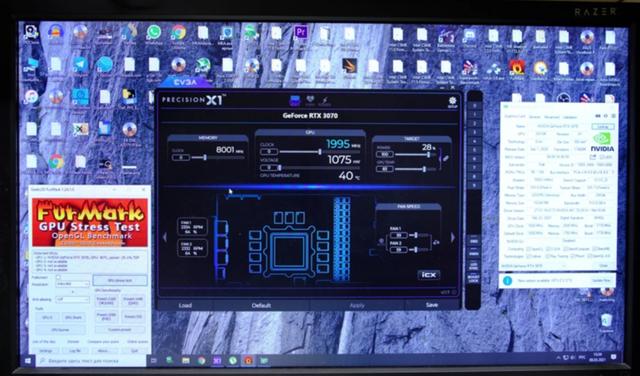Click the power/temp target link icon
The image size is (640, 376).
tap(446, 158)
